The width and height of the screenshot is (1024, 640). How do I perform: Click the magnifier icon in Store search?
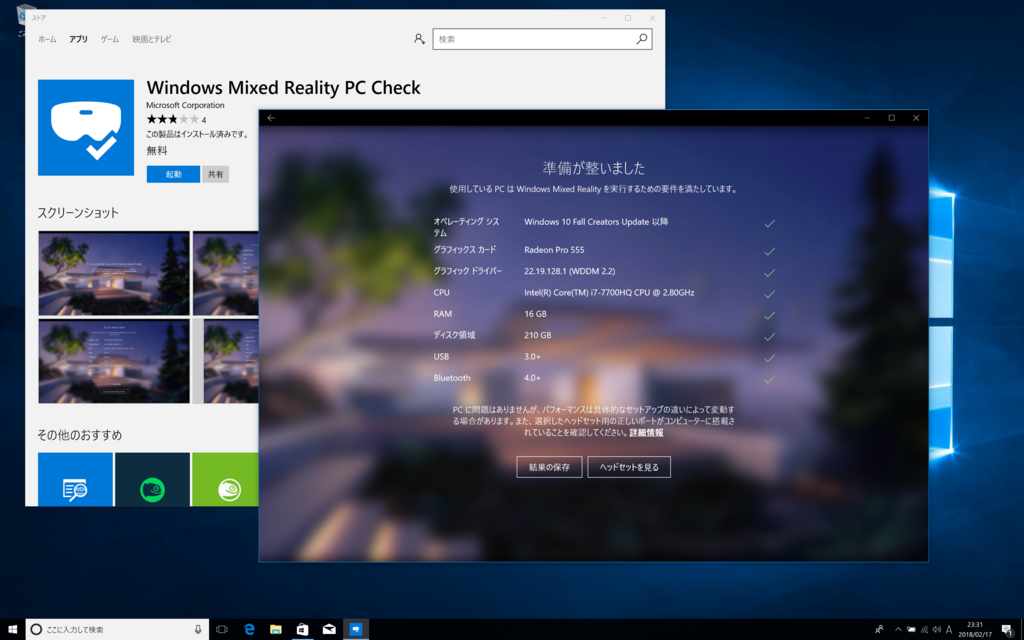(642, 39)
